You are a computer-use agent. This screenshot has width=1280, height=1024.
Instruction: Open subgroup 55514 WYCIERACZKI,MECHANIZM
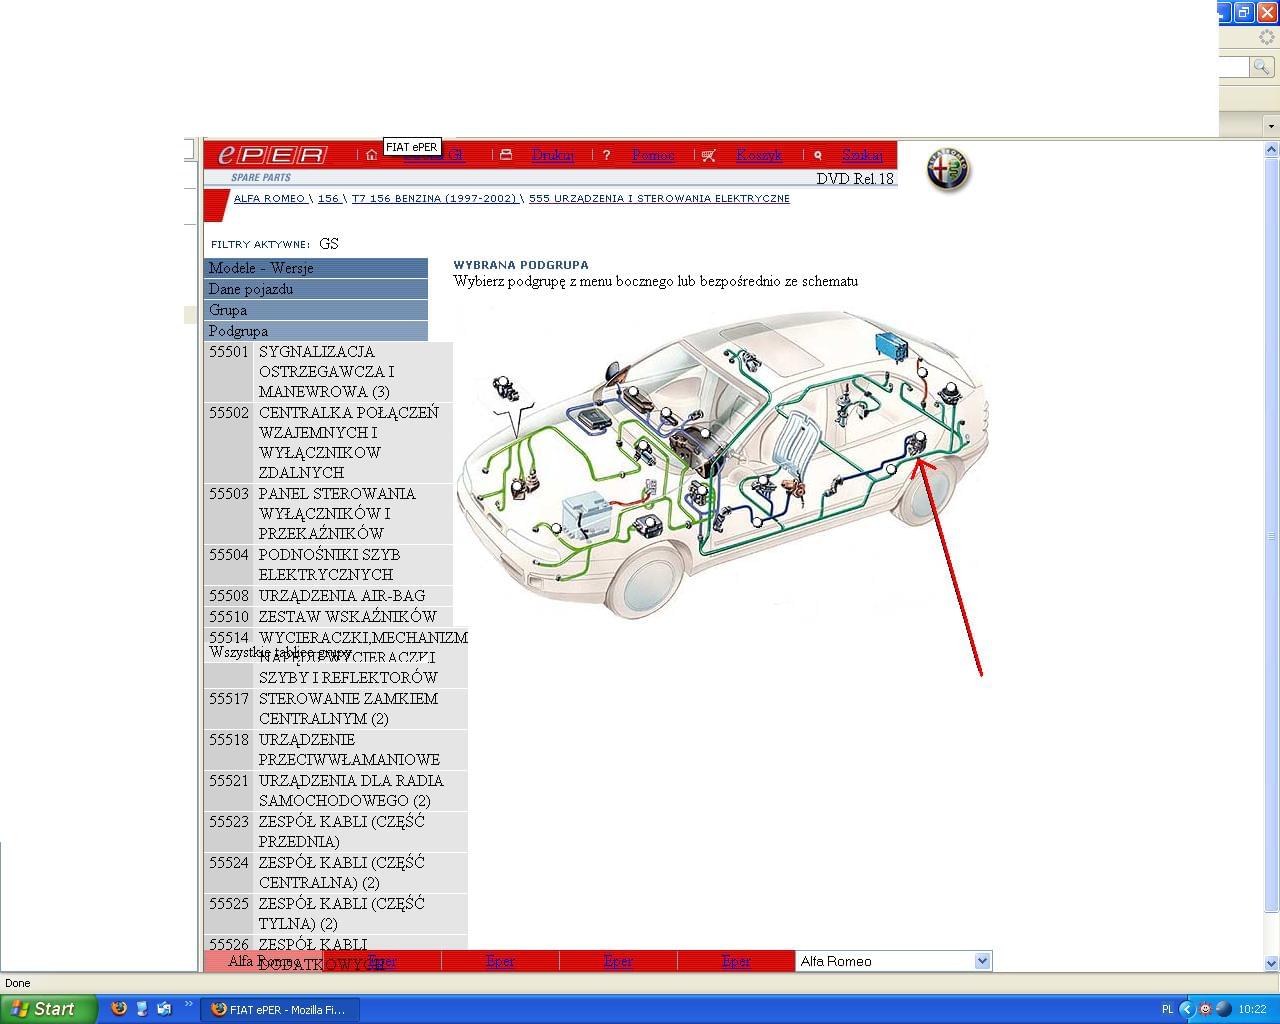[336, 657]
